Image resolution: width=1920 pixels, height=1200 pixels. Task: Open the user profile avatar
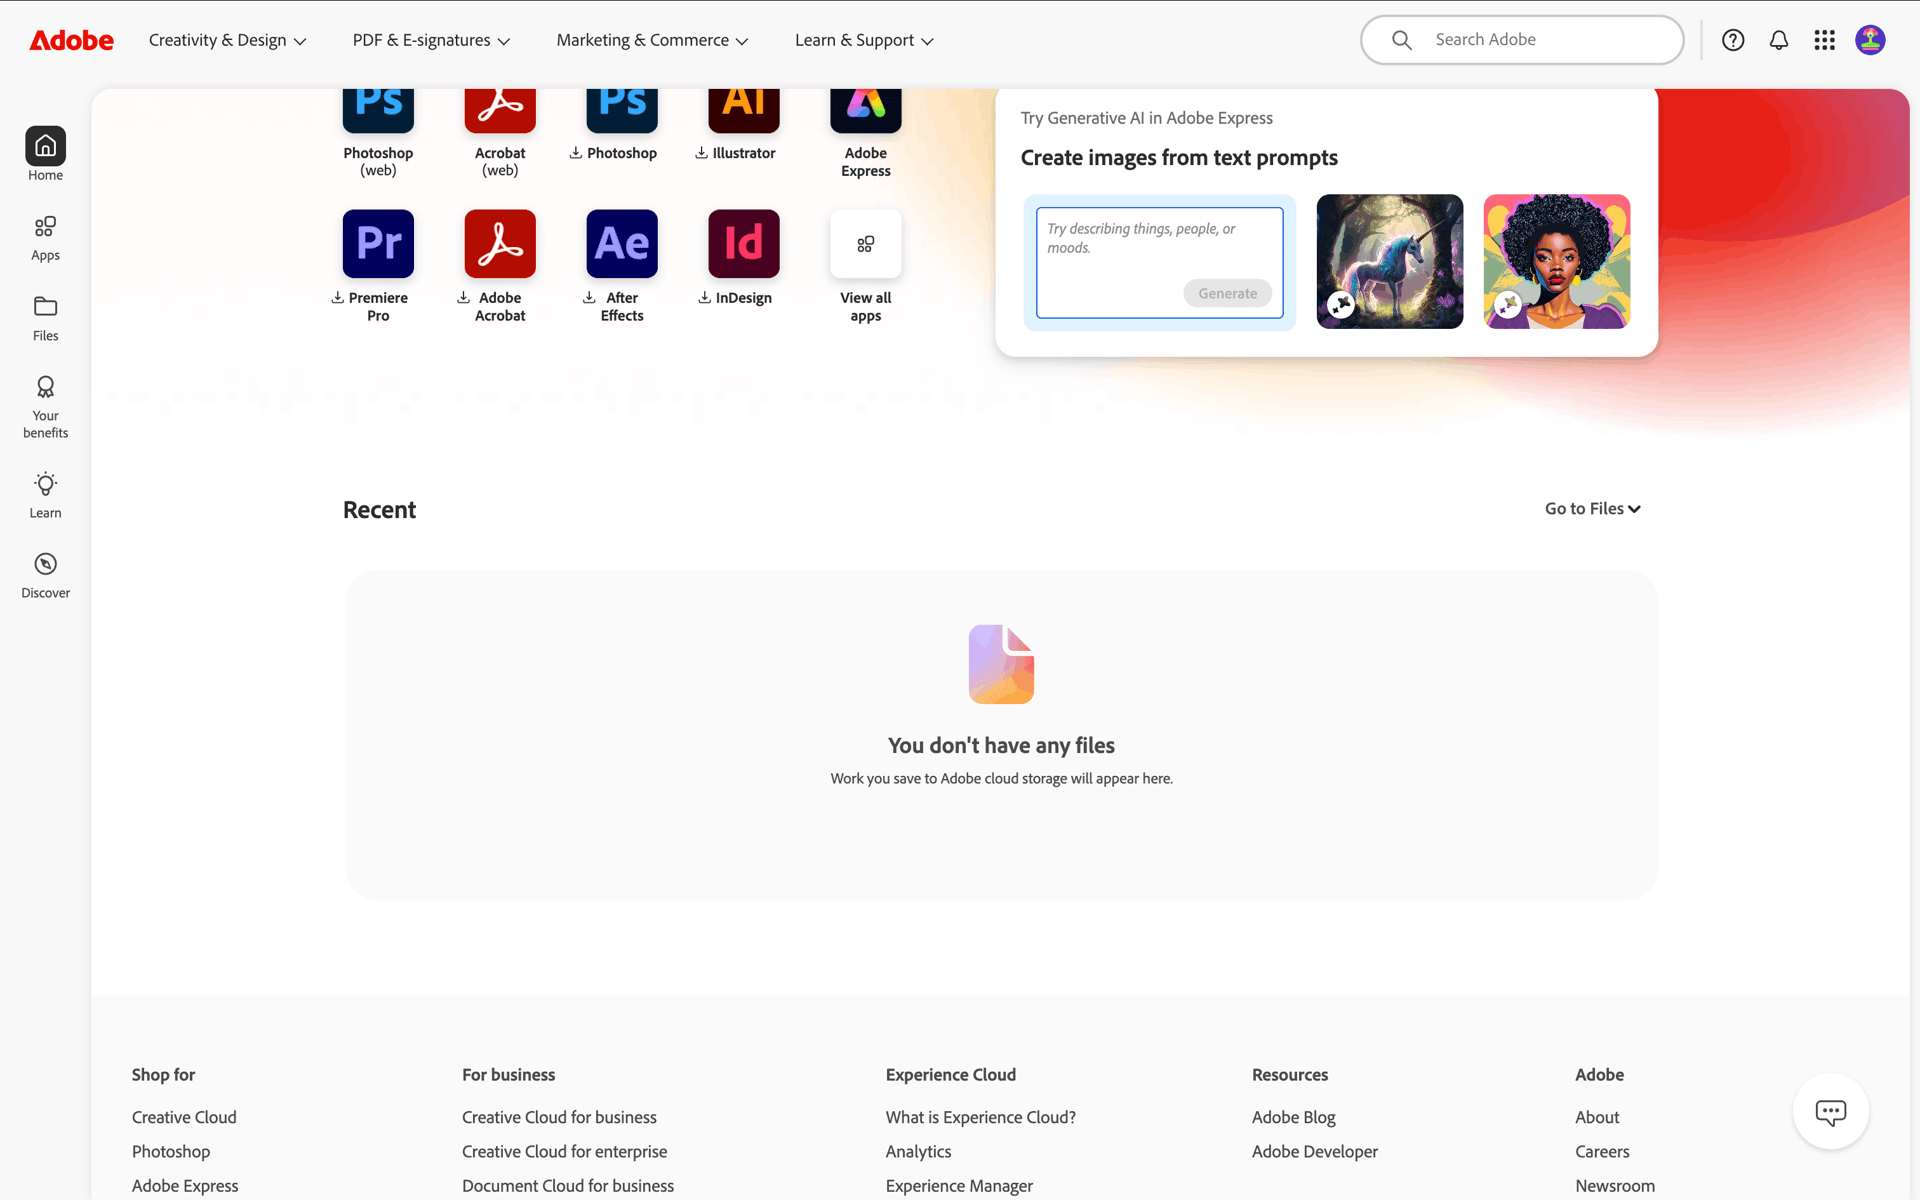click(x=1870, y=40)
